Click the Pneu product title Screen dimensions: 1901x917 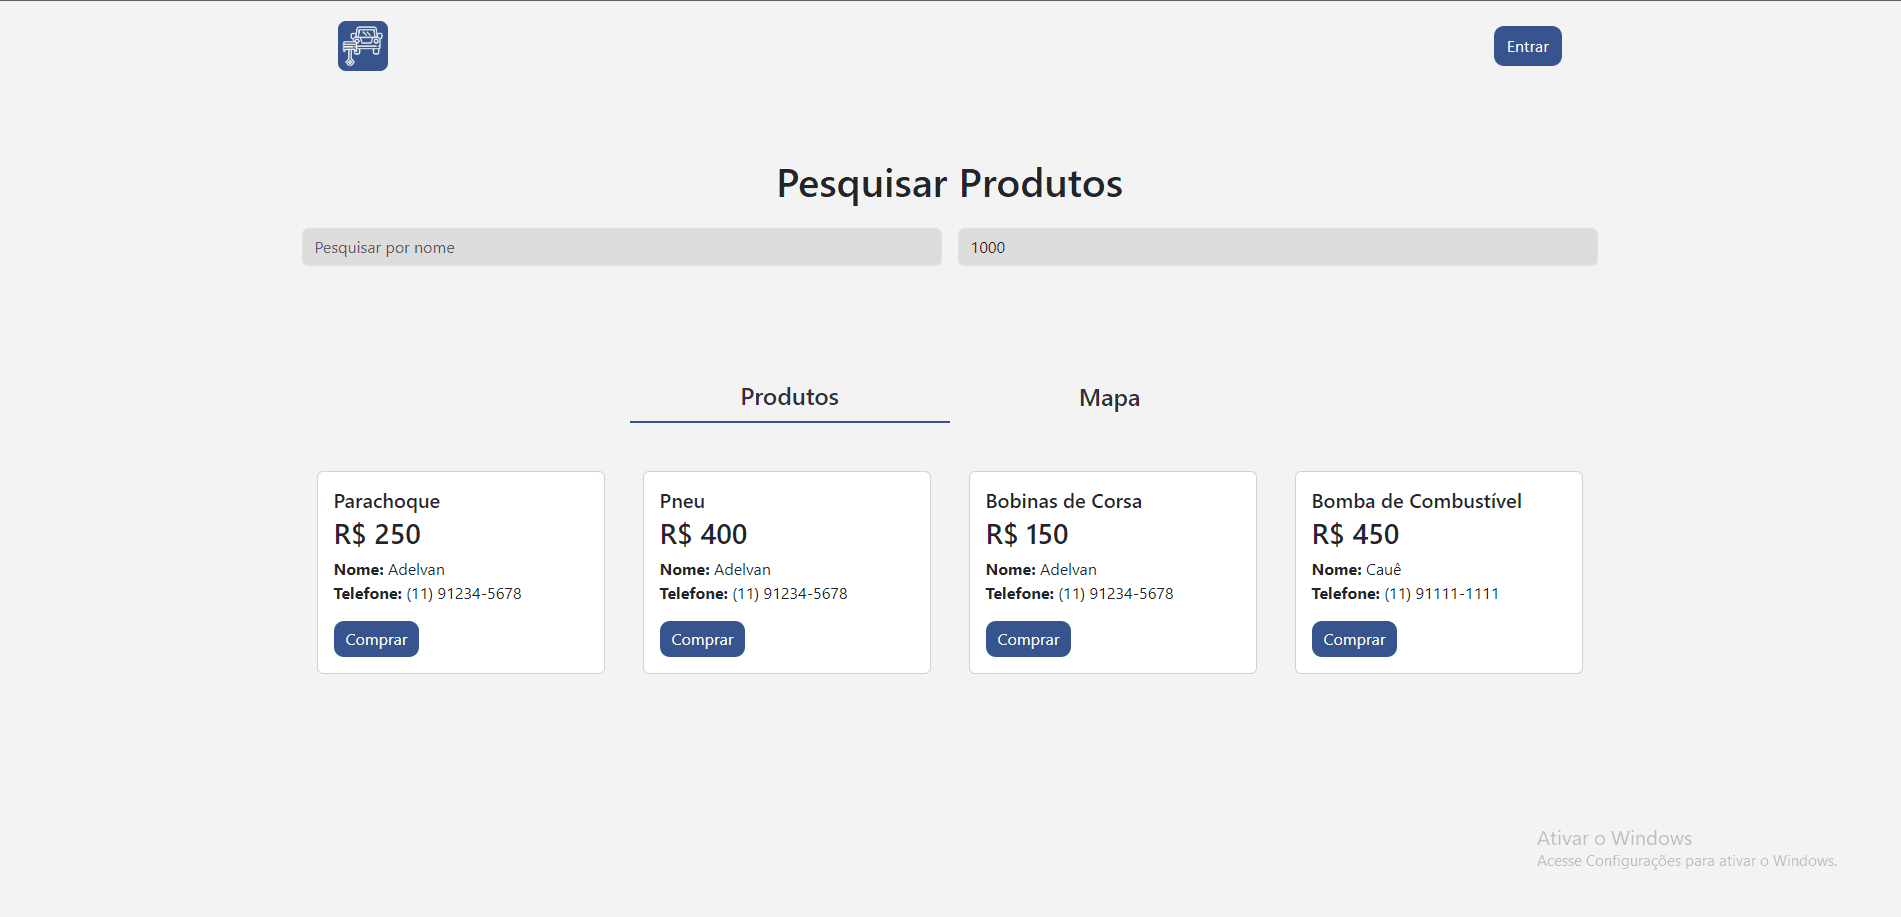pos(682,501)
